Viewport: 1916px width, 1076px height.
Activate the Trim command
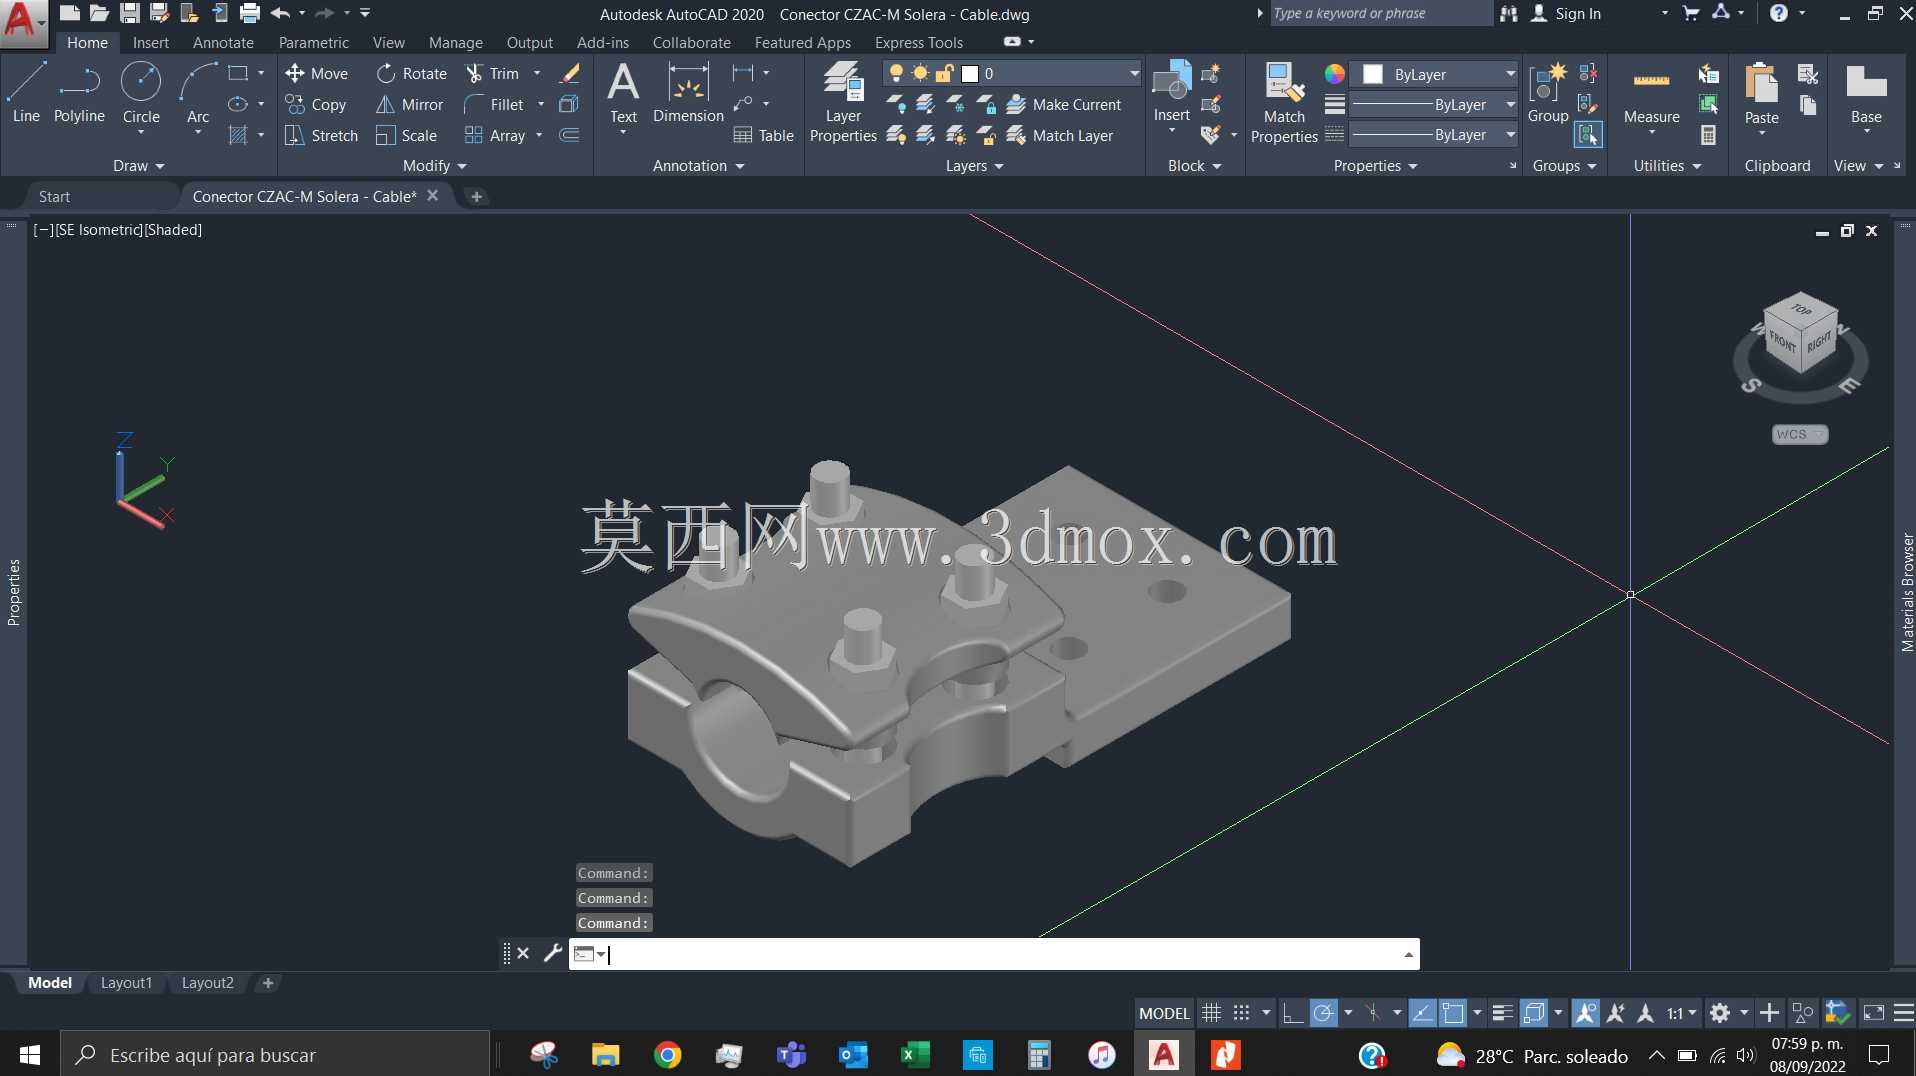click(x=493, y=73)
